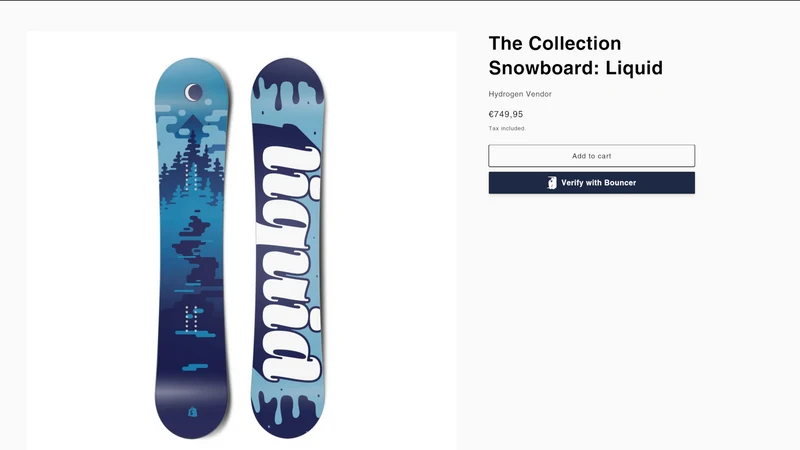The height and width of the screenshot is (450, 800).
Task: Click the Hydrogen Vendor label
Action: coord(520,94)
